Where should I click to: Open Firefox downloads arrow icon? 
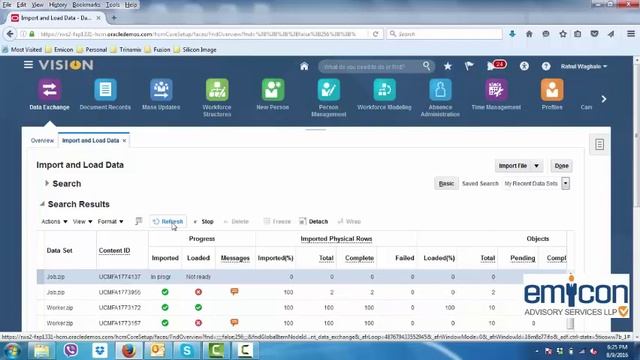(512, 34)
